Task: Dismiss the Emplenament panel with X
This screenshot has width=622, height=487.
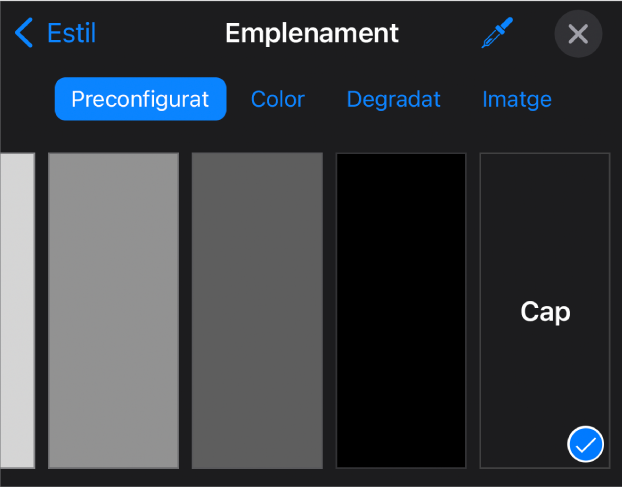Action: (578, 34)
